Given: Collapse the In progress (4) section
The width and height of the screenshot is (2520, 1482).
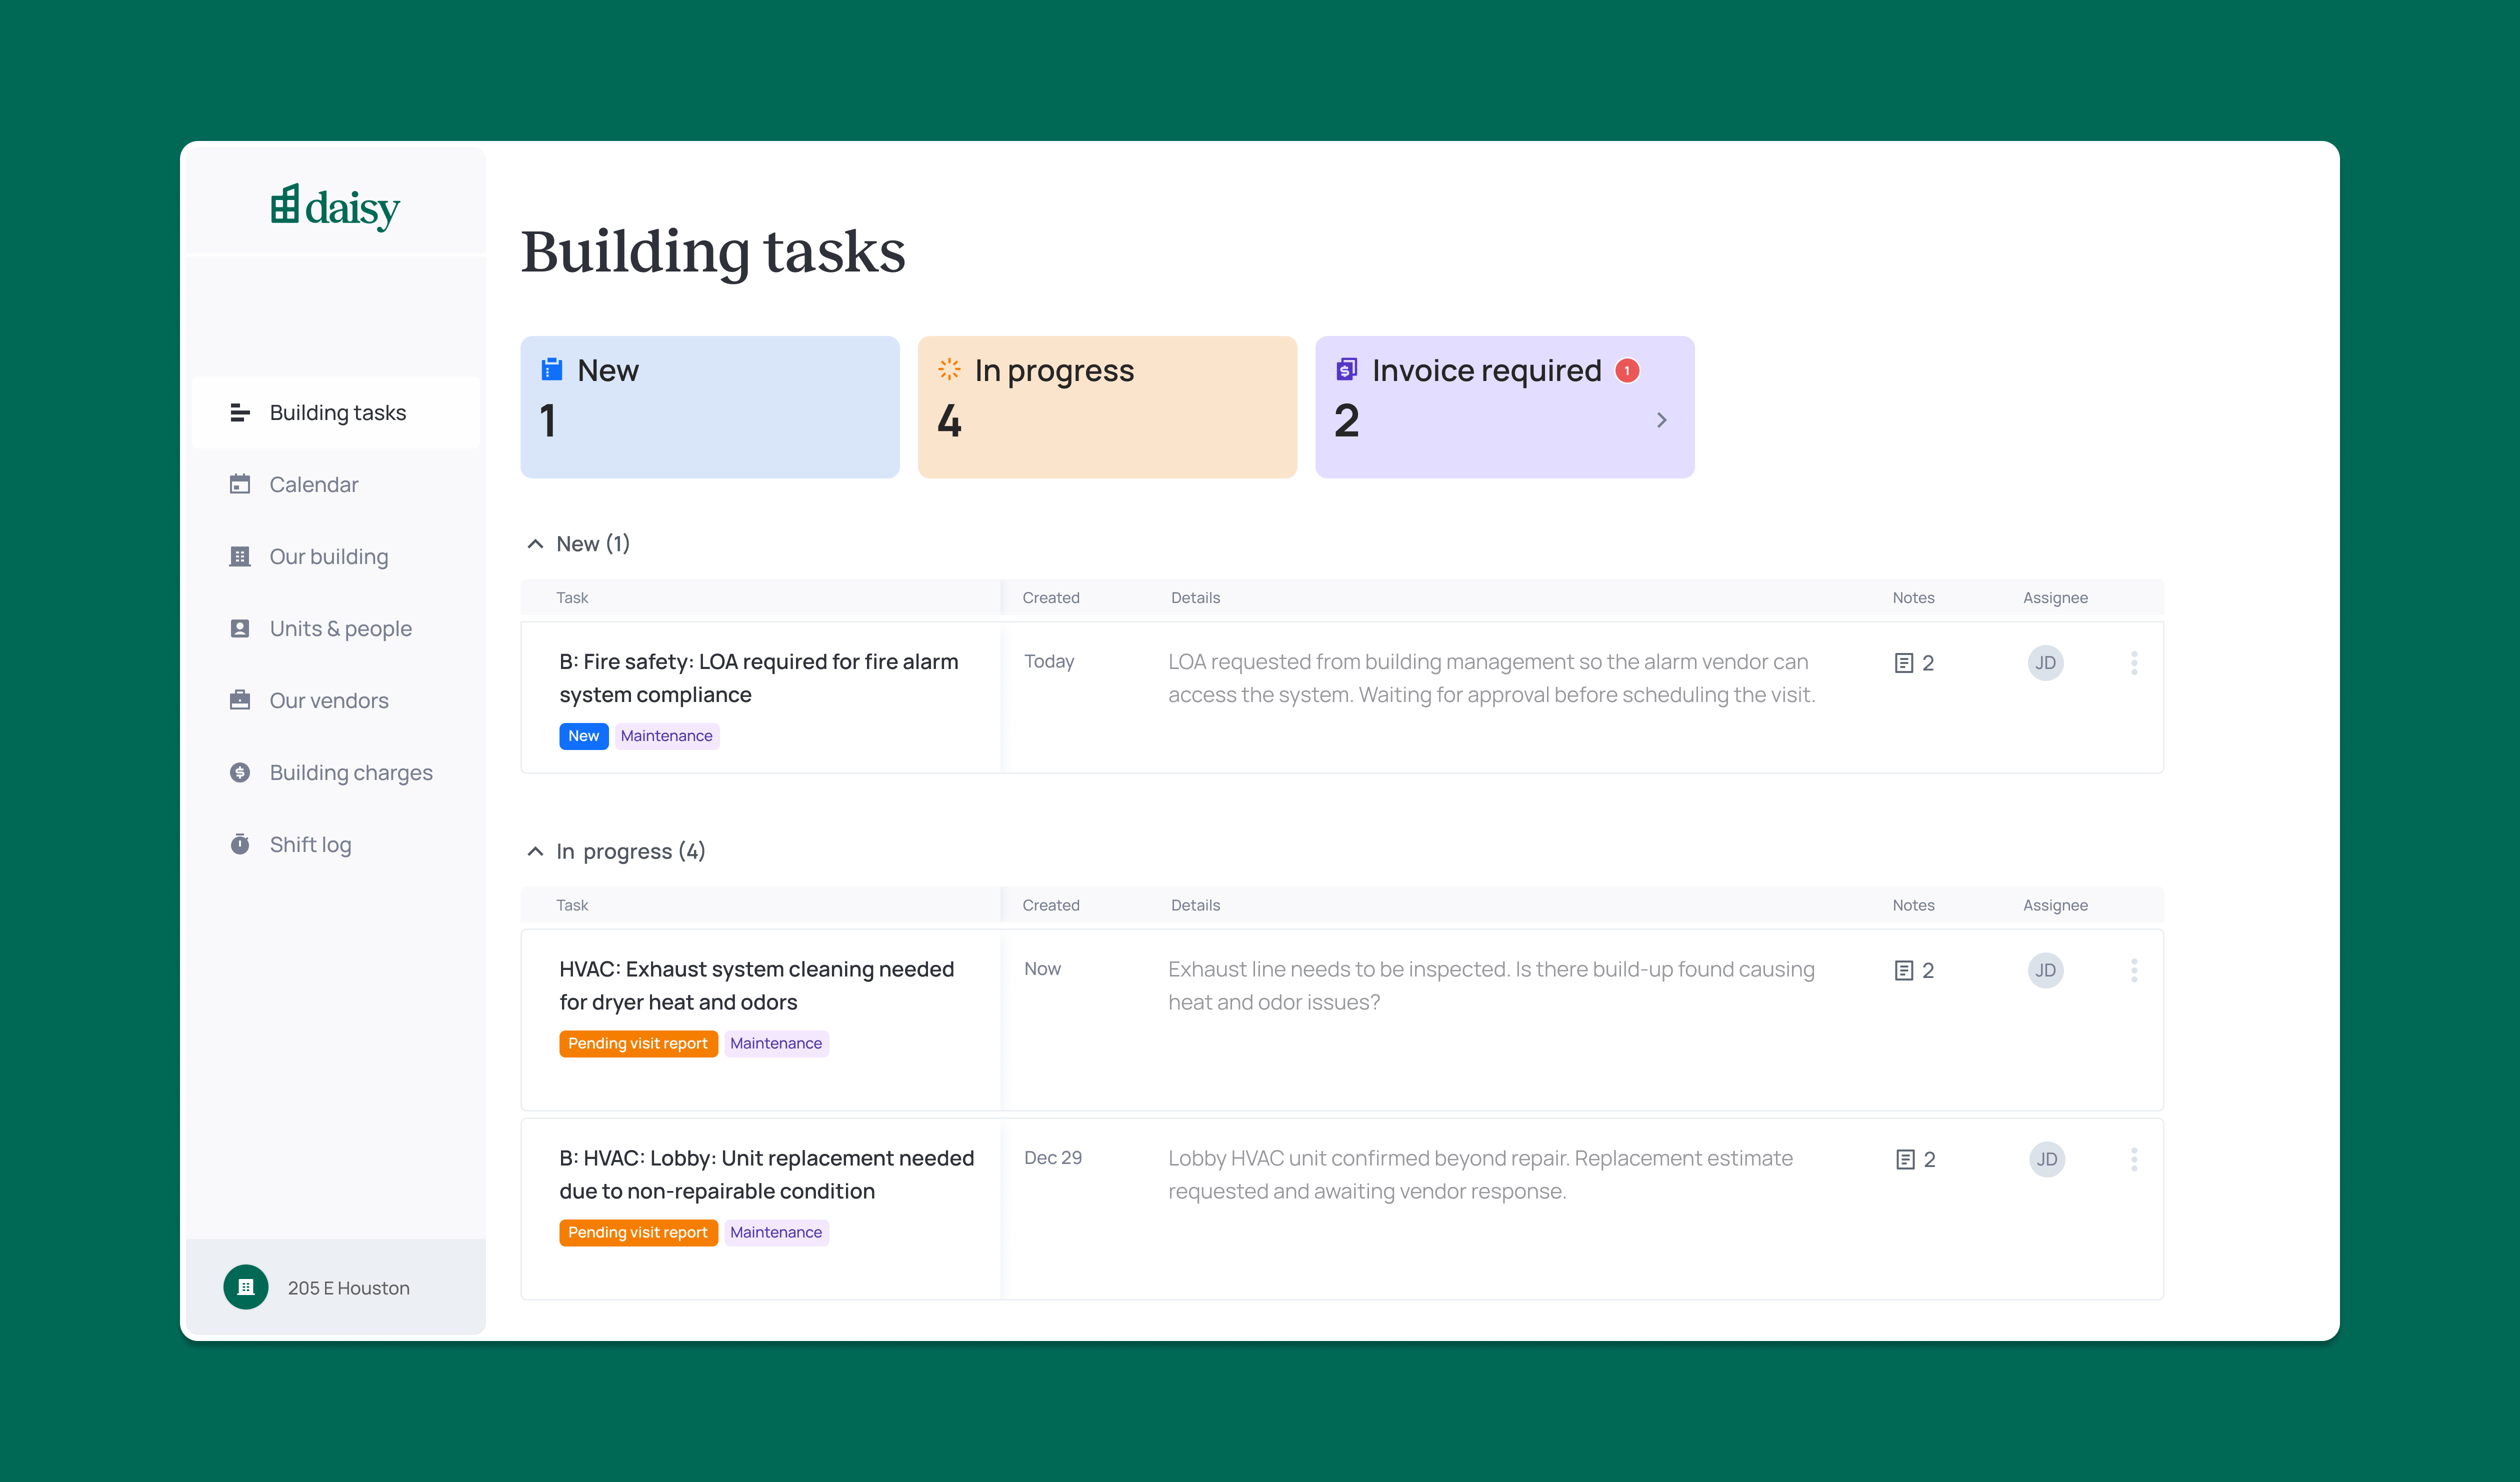Looking at the screenshot, I should coord(535,851).
